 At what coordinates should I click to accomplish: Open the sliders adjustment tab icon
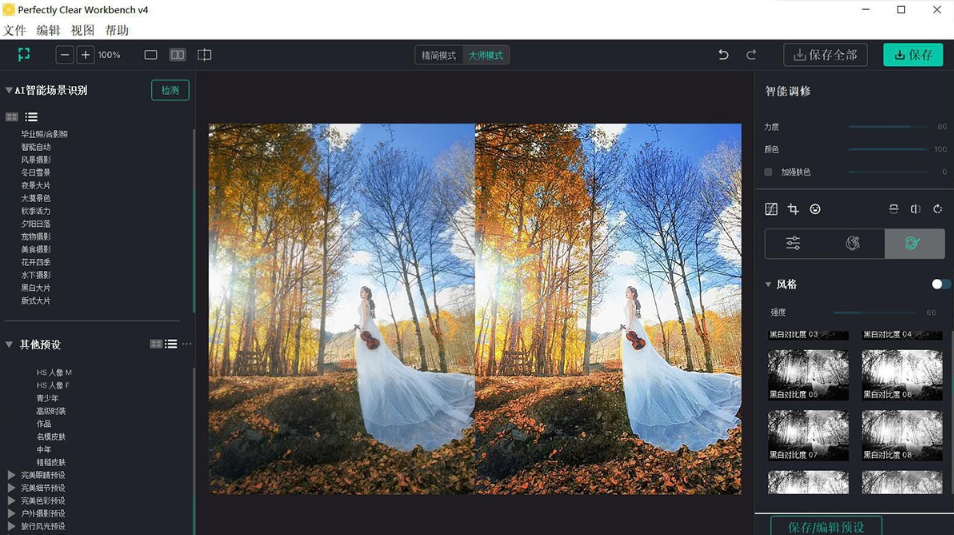click(x=793, y=243)
